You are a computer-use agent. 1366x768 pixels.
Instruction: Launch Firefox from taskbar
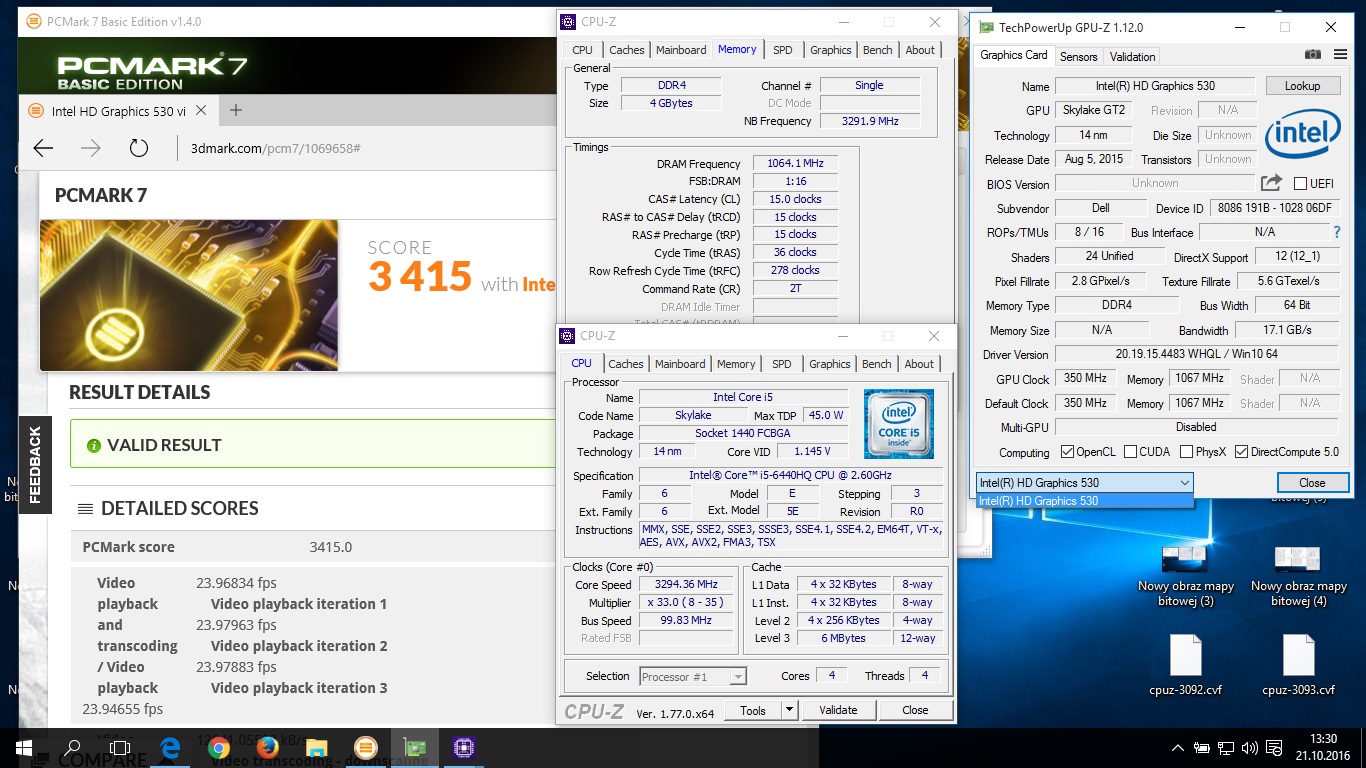tap(267, 747)
